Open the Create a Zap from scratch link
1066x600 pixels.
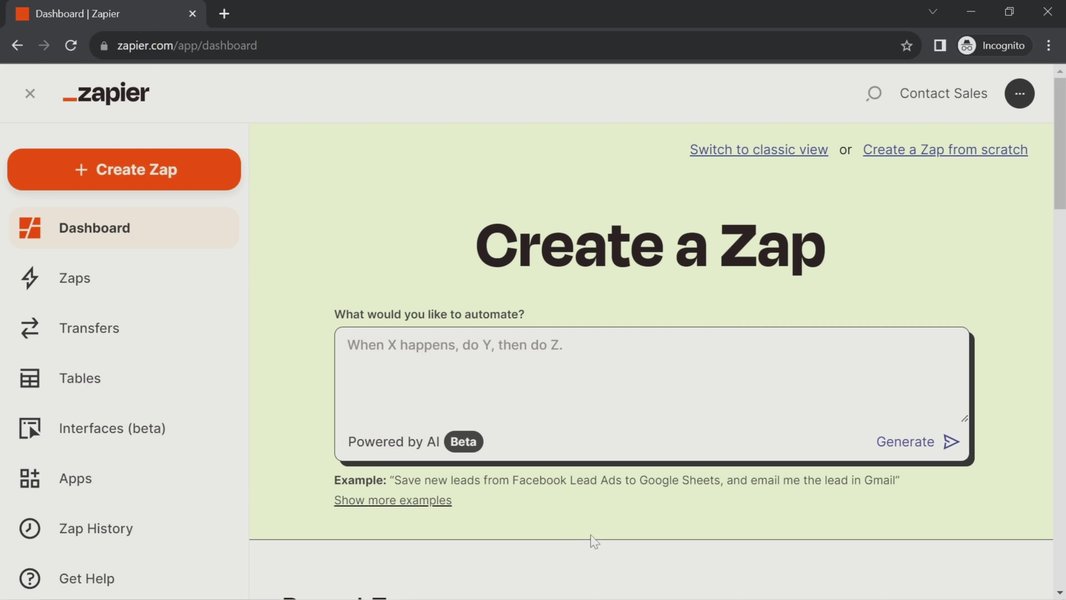tap(944, 149)
